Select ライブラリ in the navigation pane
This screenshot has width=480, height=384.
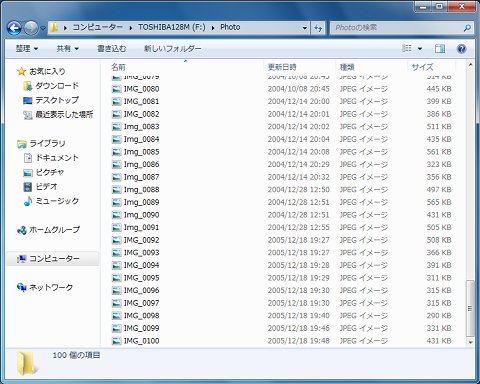point(47,144)
